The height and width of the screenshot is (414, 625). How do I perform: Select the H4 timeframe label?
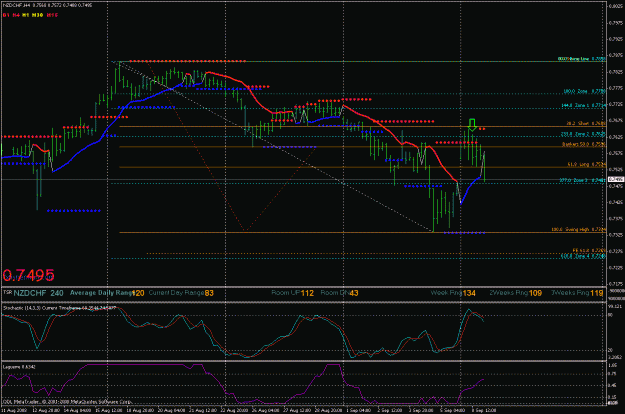16,15
